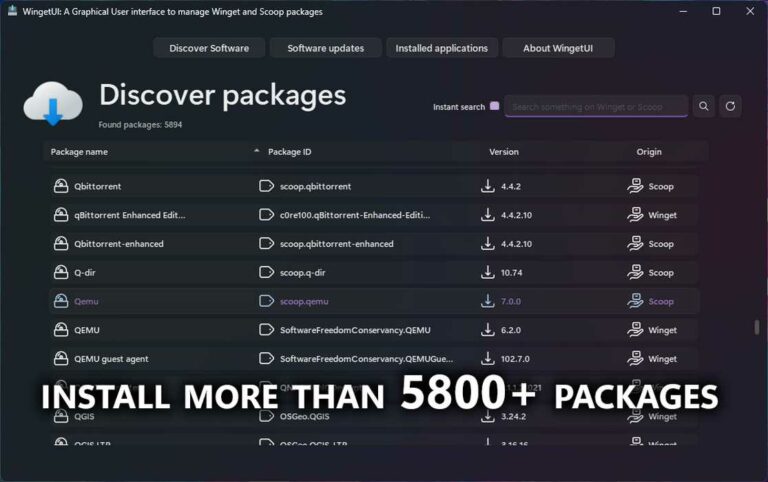
Task: Click the c0re100.qBittorrent-Enhanced ID tag icon
Action: point(266,215)
